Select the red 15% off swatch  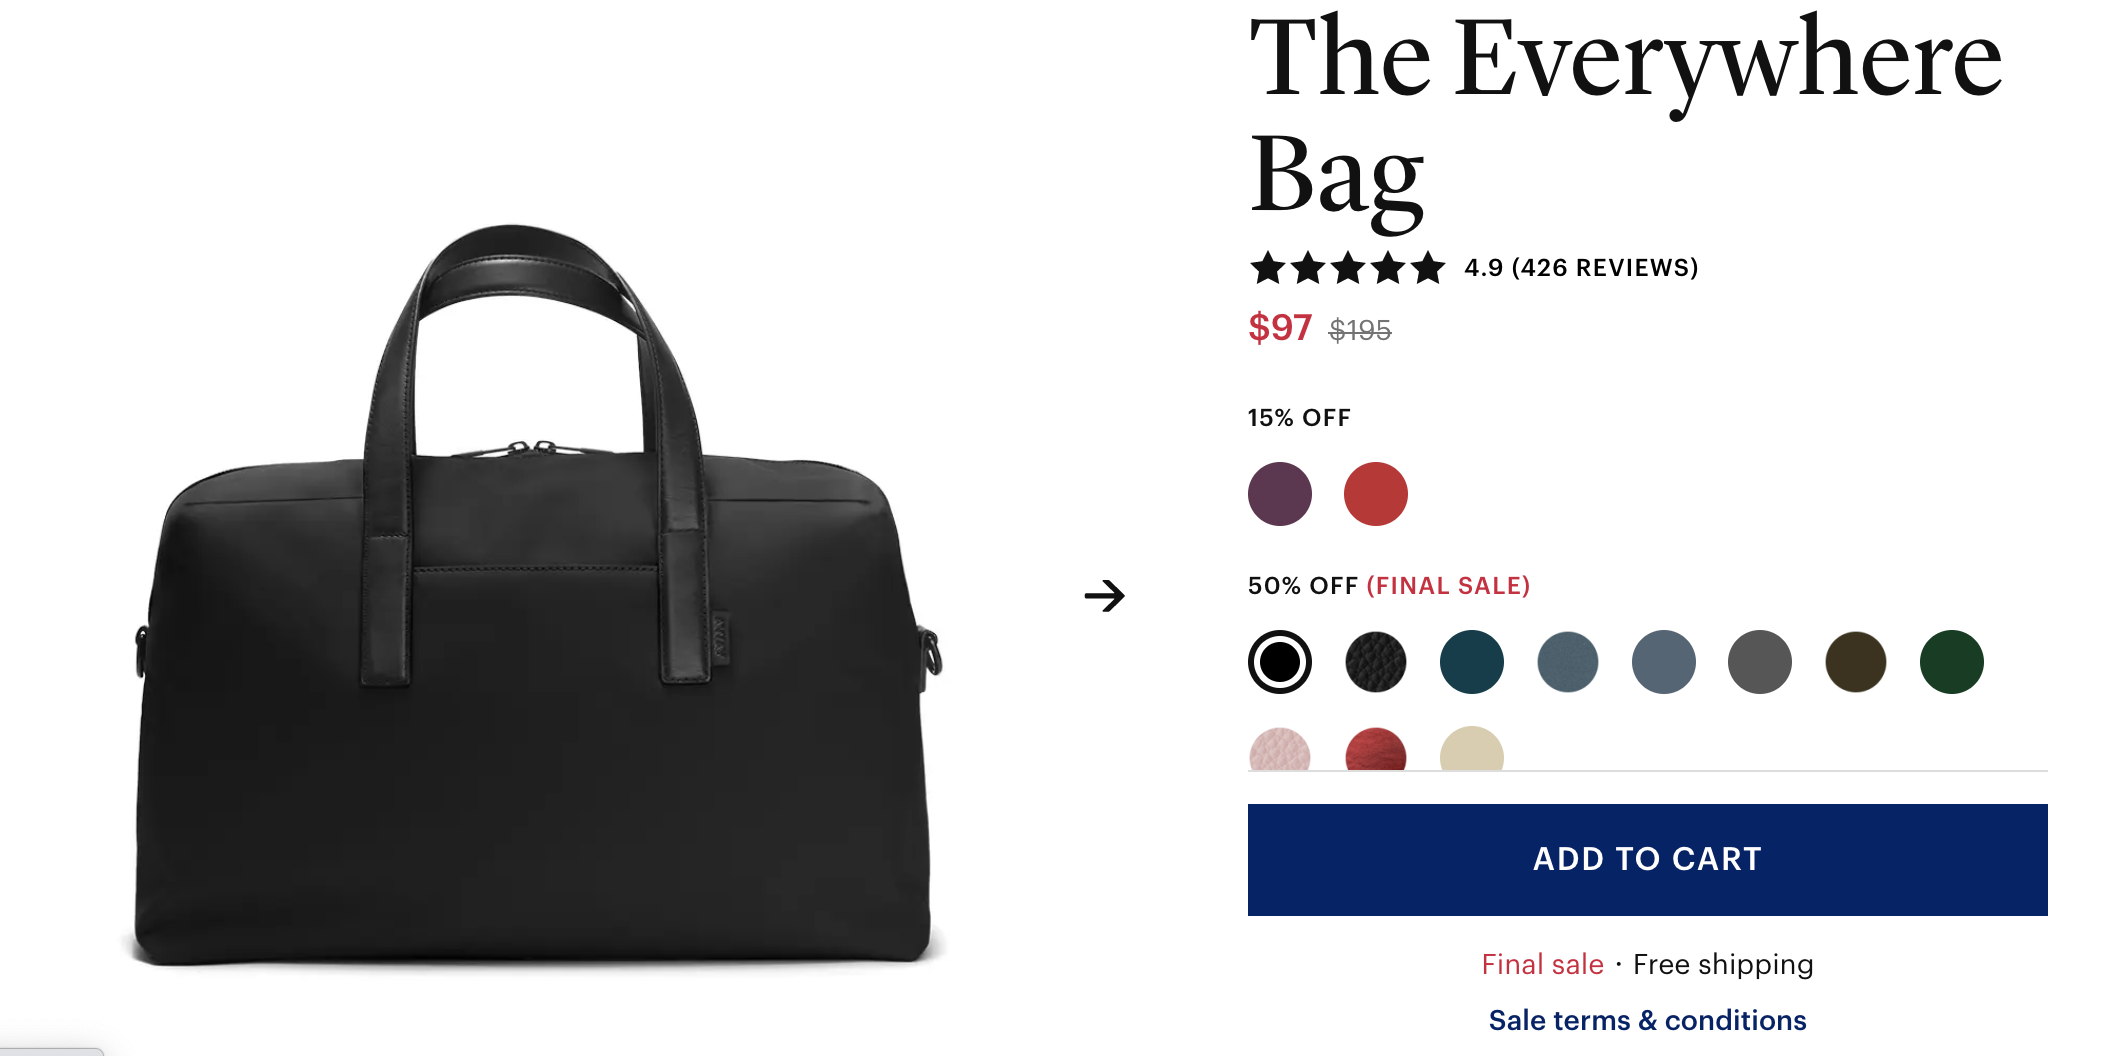click(x=1376, y=494)
